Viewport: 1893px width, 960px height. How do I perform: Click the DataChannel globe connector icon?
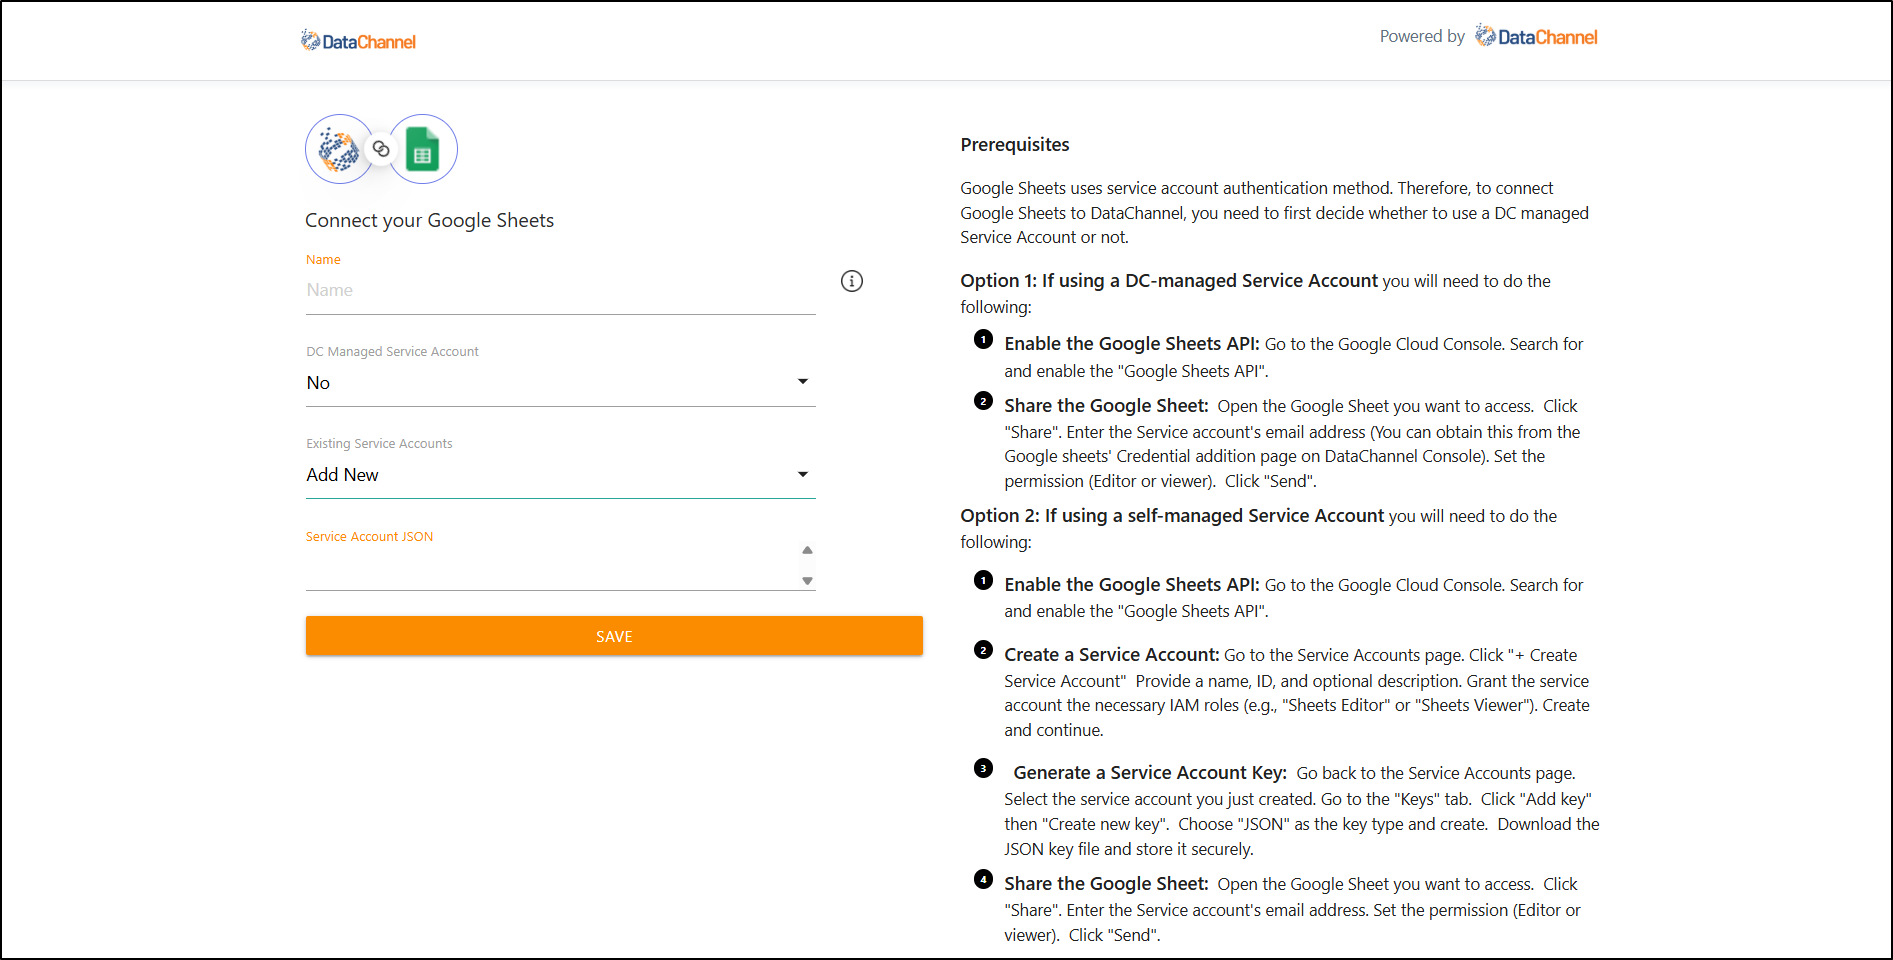[340, 149]
